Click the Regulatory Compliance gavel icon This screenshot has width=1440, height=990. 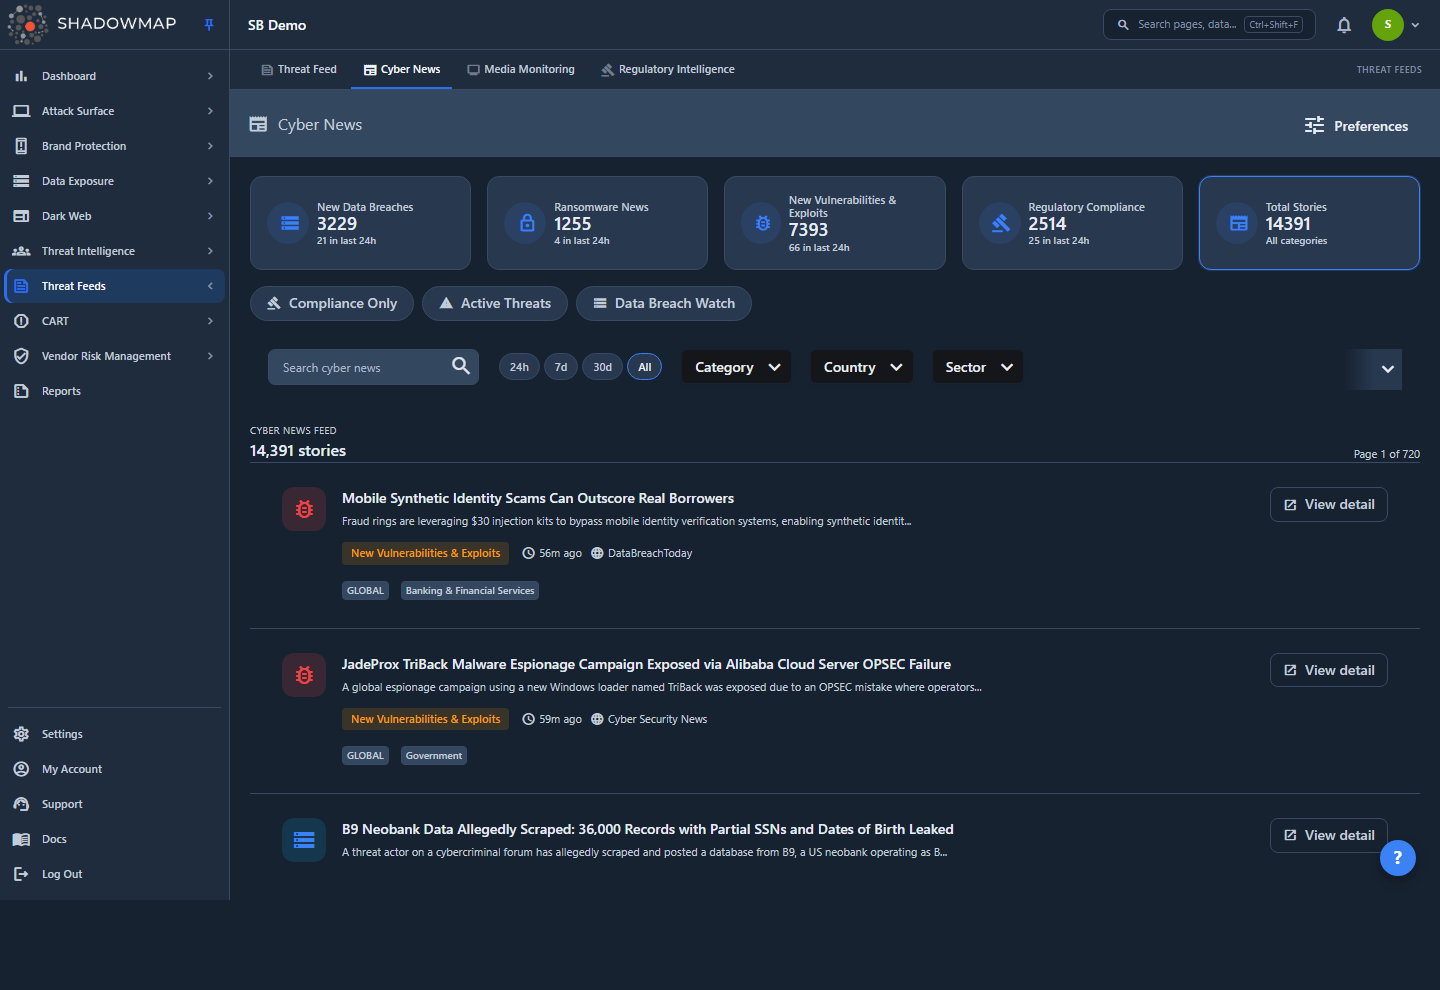1001,223
